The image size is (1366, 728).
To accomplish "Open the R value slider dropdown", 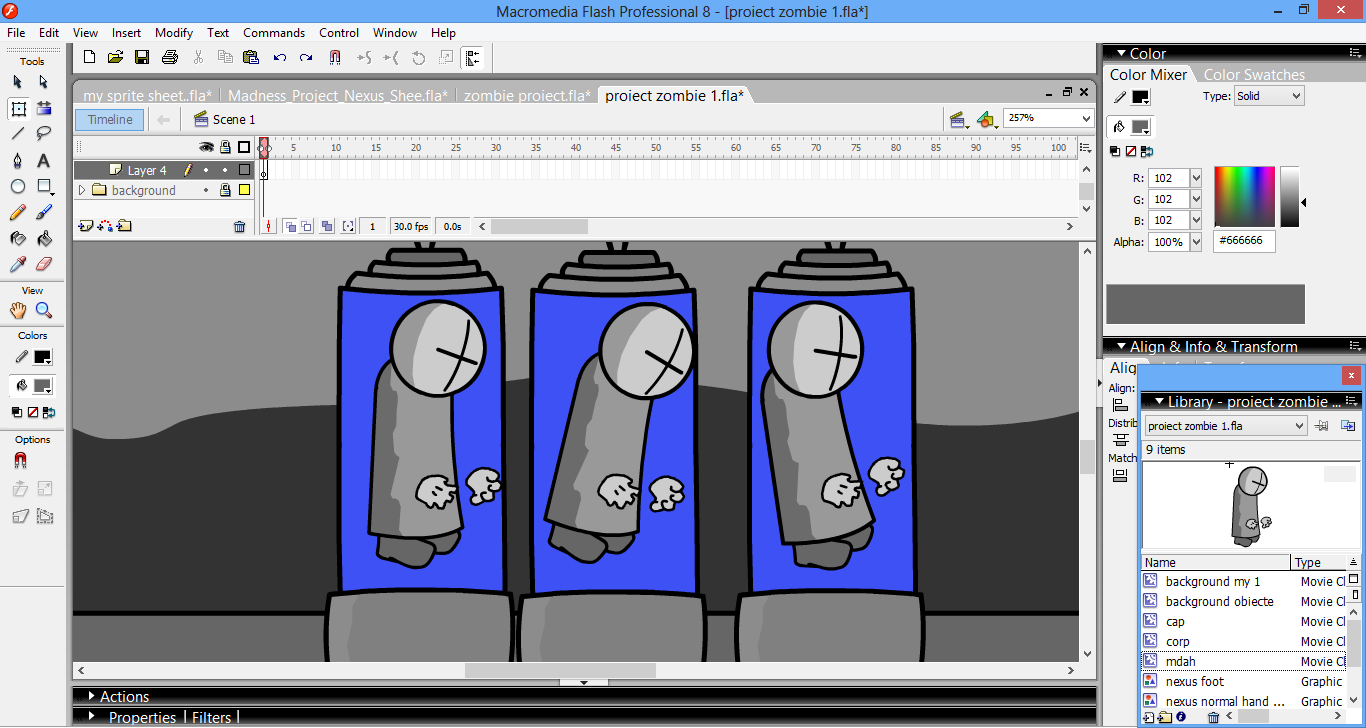I will click(x=1195, y=178).
